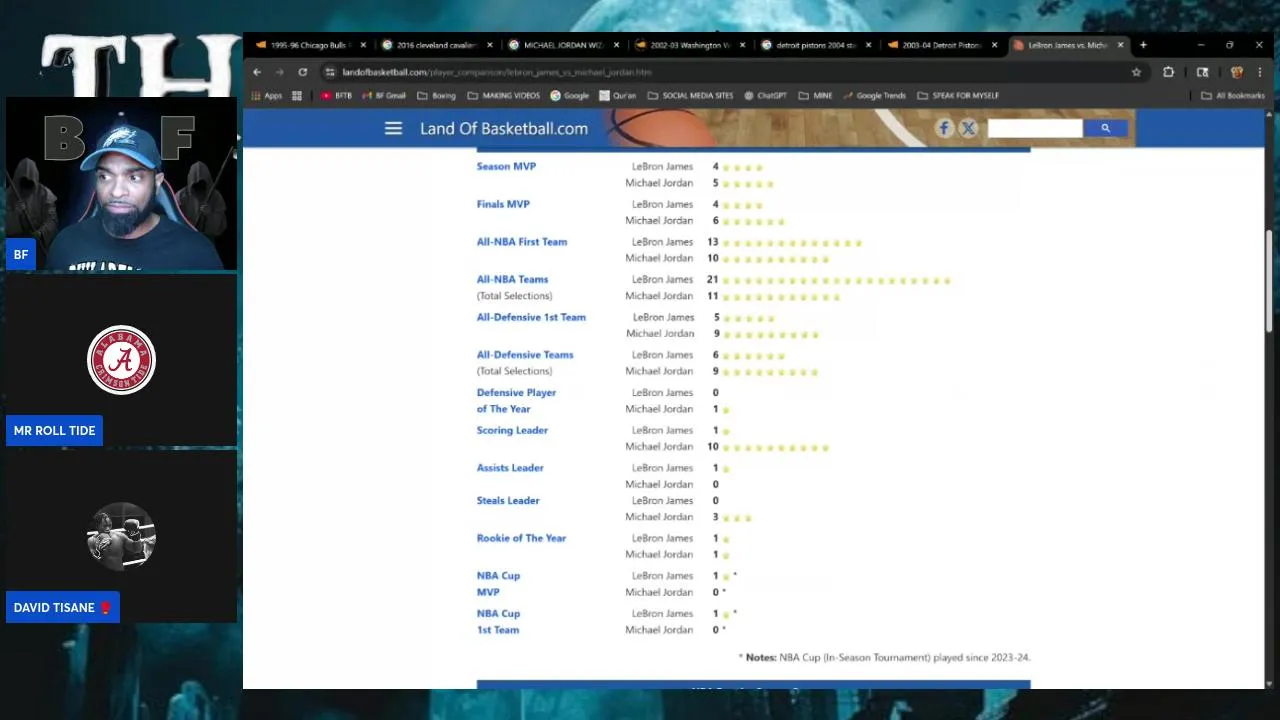This screenshot has height=720, width=1280.
Task: Expand the Boxing bookmarks folder
Action: (x=436, y=96)
